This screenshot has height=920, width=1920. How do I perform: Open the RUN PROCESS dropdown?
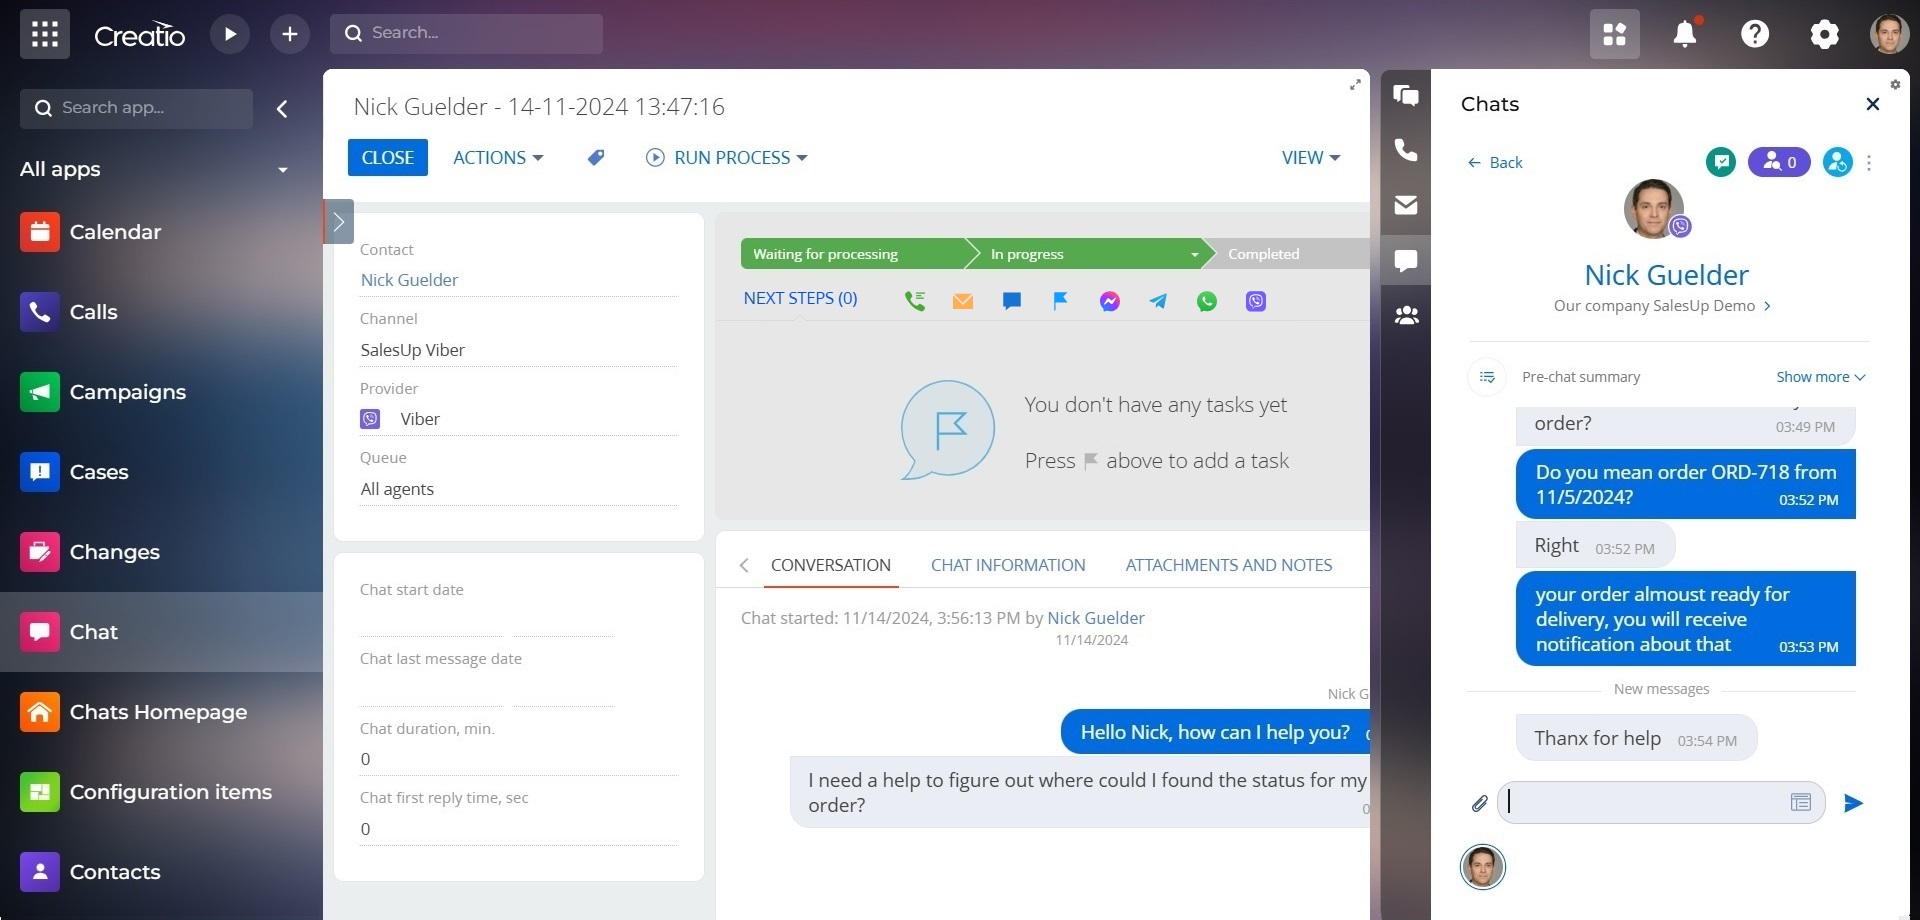[727, 158]
